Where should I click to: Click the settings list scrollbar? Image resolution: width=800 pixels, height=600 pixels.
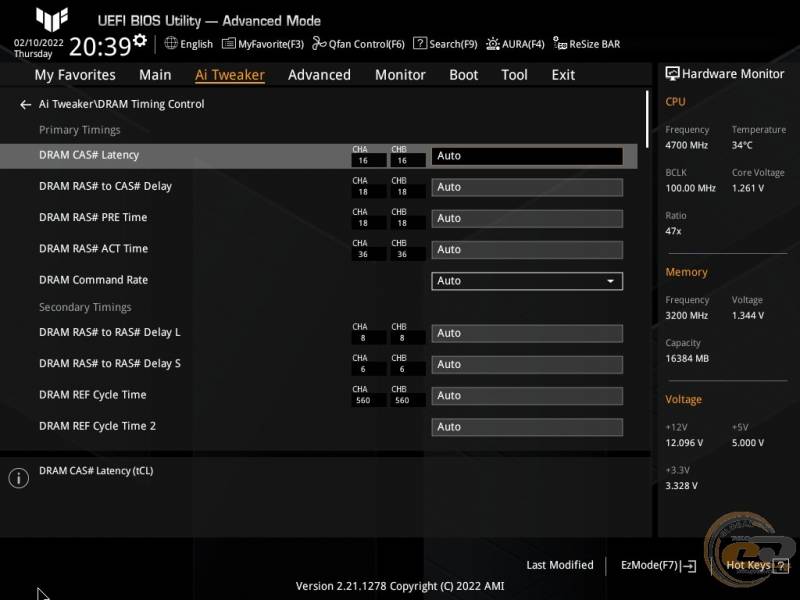pyautogui.click(x=647, y=119)
